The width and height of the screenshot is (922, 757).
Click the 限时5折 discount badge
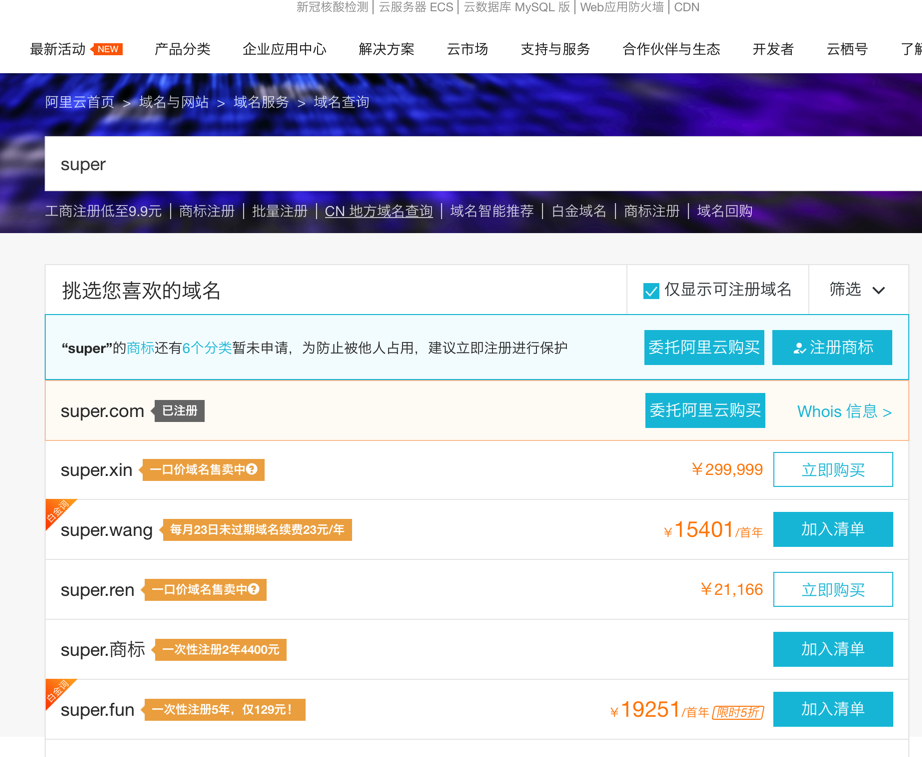[738, 713]
